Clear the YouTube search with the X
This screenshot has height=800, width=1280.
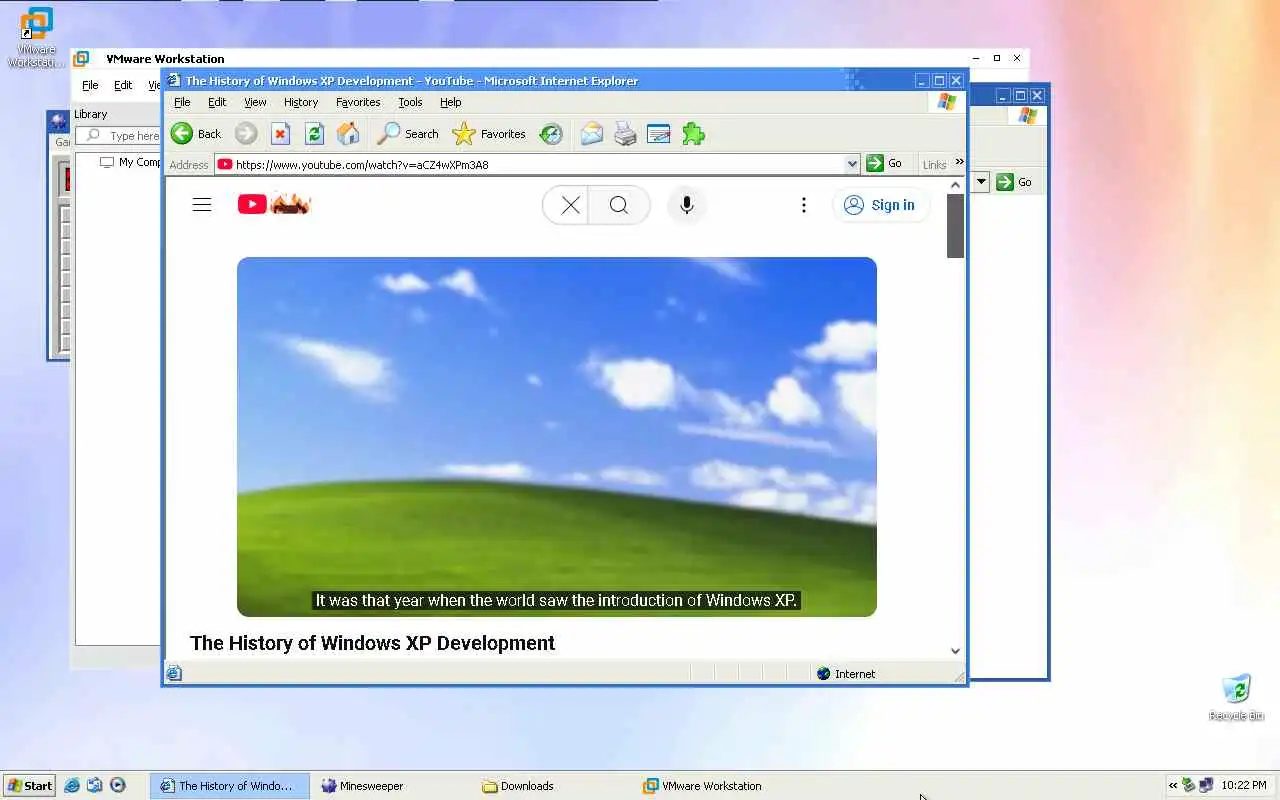[x=570, y=205]
